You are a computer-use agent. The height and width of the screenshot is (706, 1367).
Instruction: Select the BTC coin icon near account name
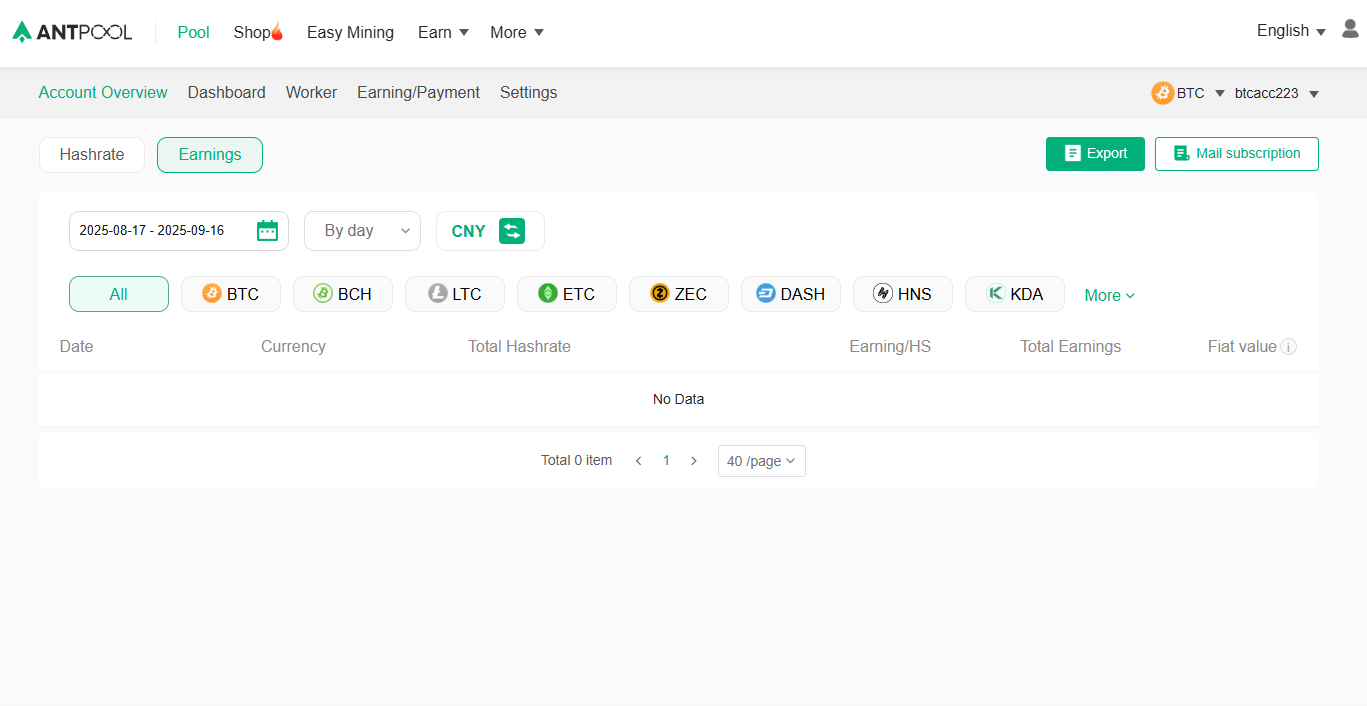pyautogui.click(x=1162, y=92)
